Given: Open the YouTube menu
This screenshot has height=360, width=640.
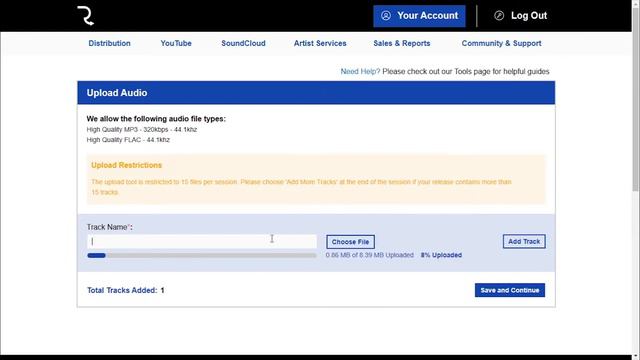Looking at the screenshot, I should (x=176, y=43).
